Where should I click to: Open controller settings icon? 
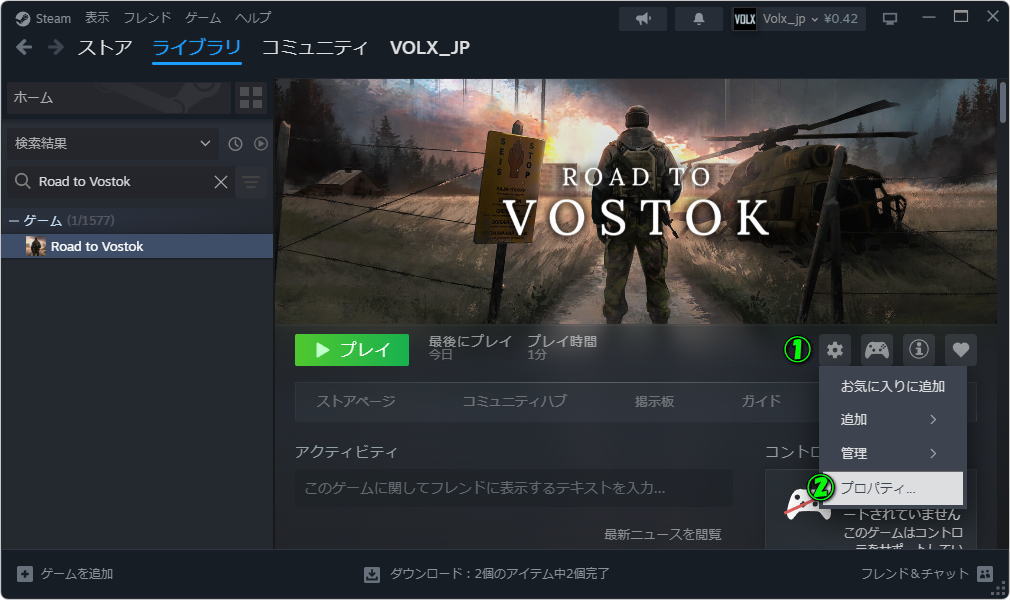(x=877, y=350)
